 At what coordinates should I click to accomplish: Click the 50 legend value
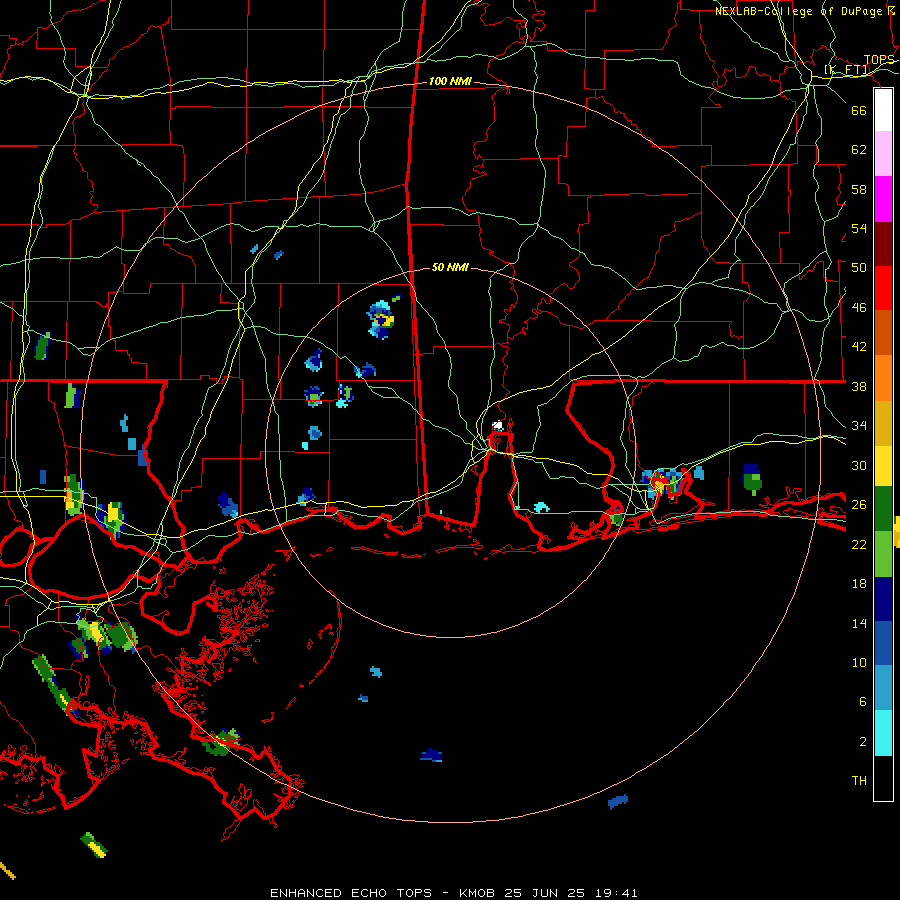coord(859,267)
